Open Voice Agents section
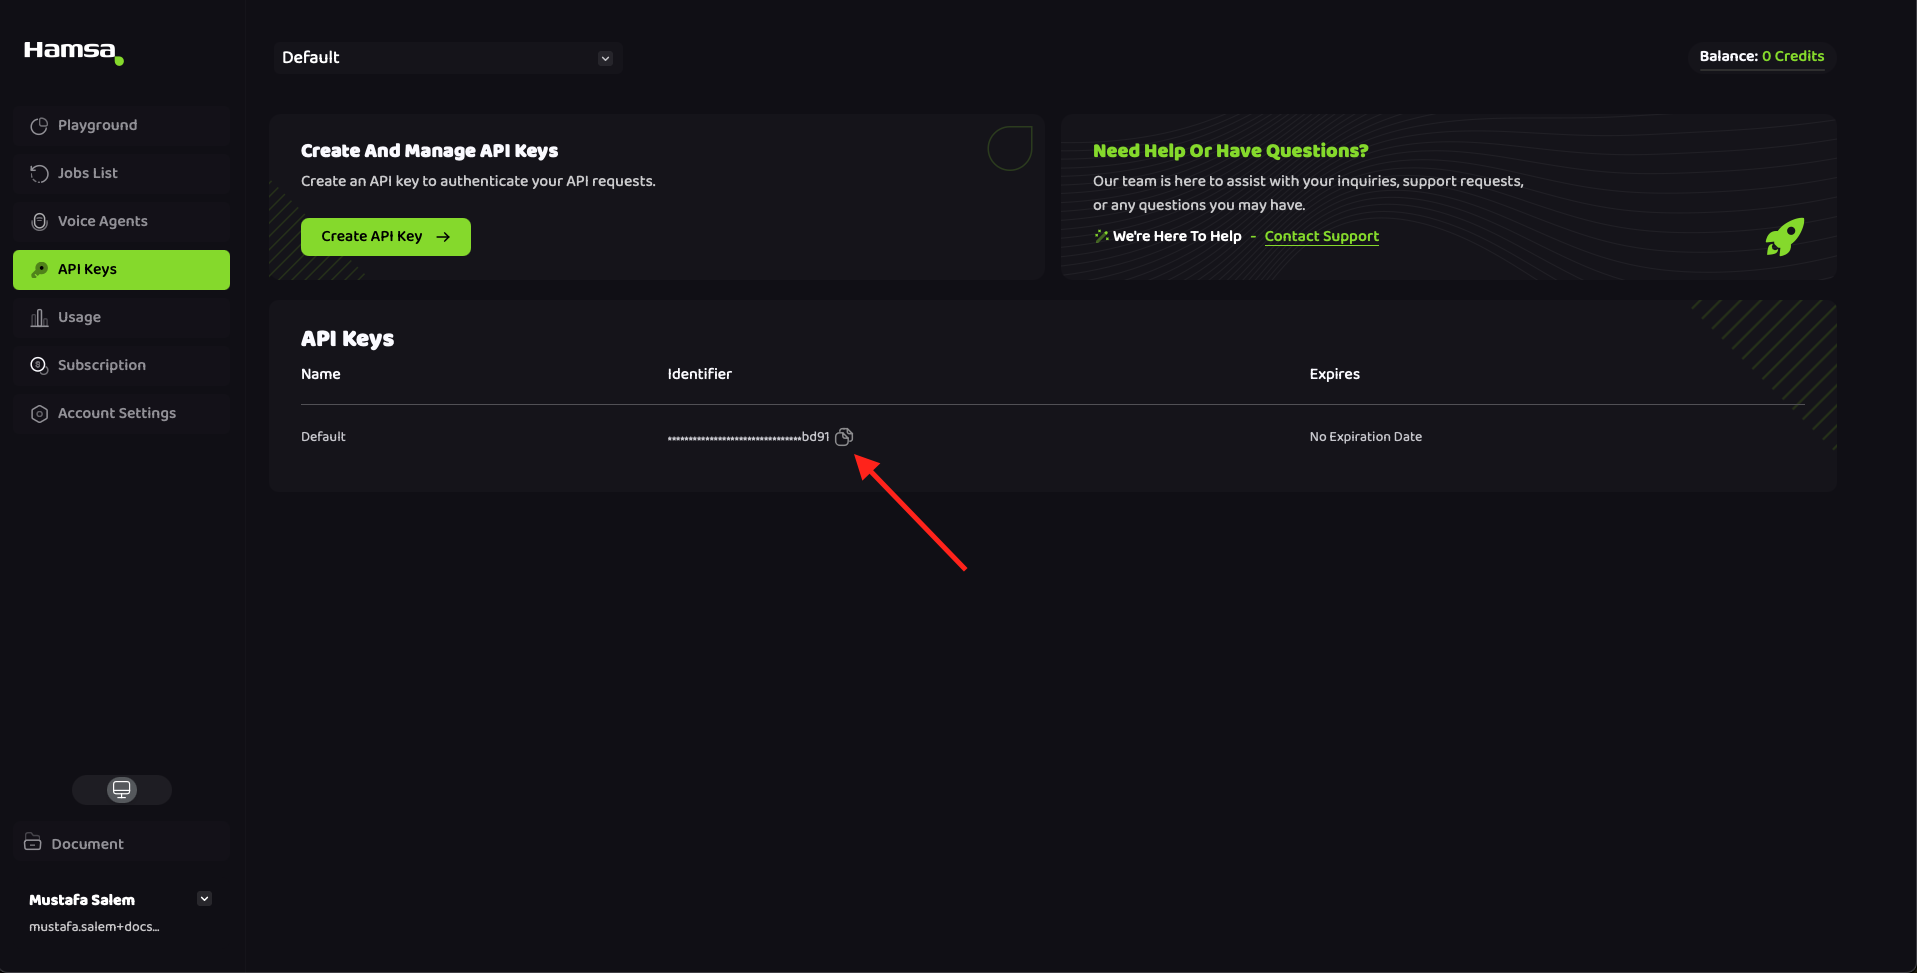 pyautogui.click(x=121, y=222)
